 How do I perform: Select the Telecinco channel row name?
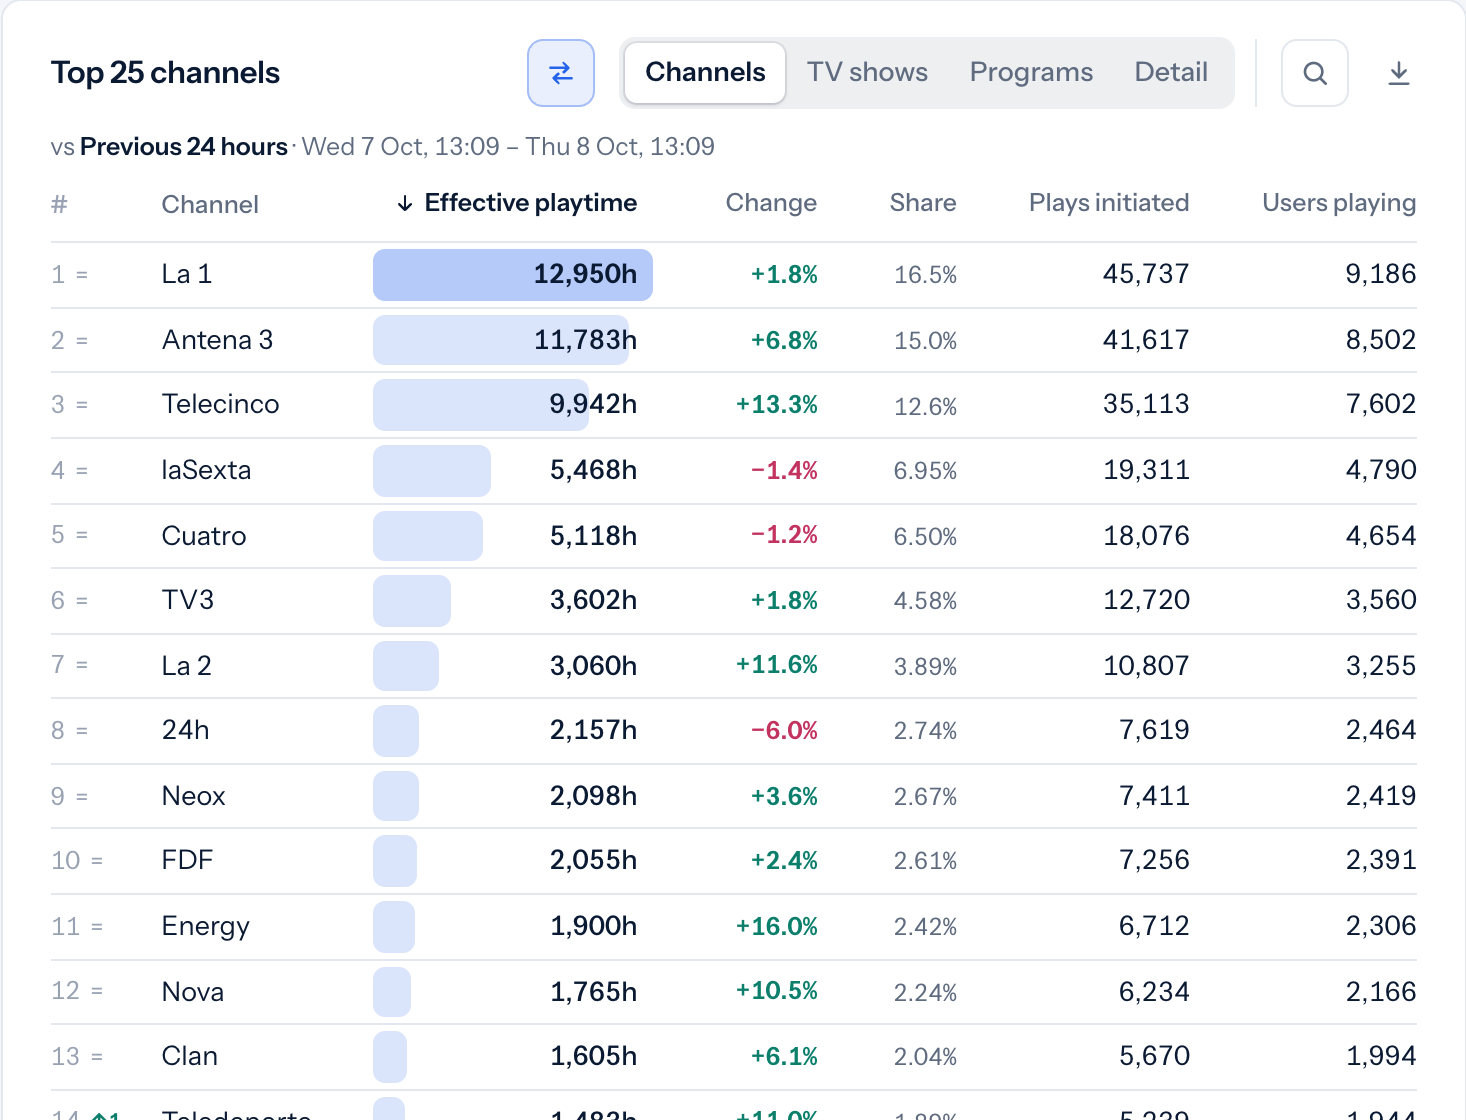[220, 405]
